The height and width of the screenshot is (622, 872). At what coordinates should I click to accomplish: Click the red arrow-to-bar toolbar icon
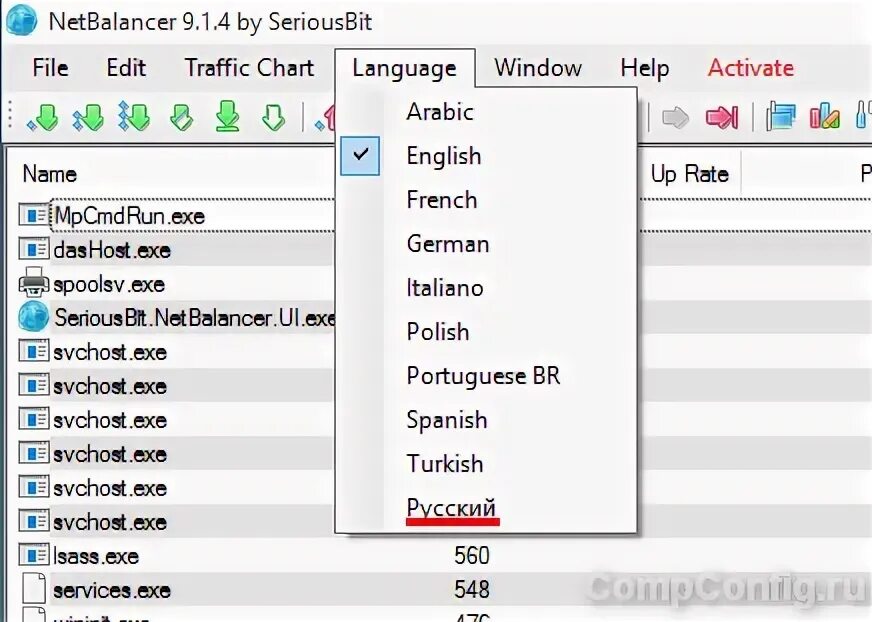coord(721,117)
